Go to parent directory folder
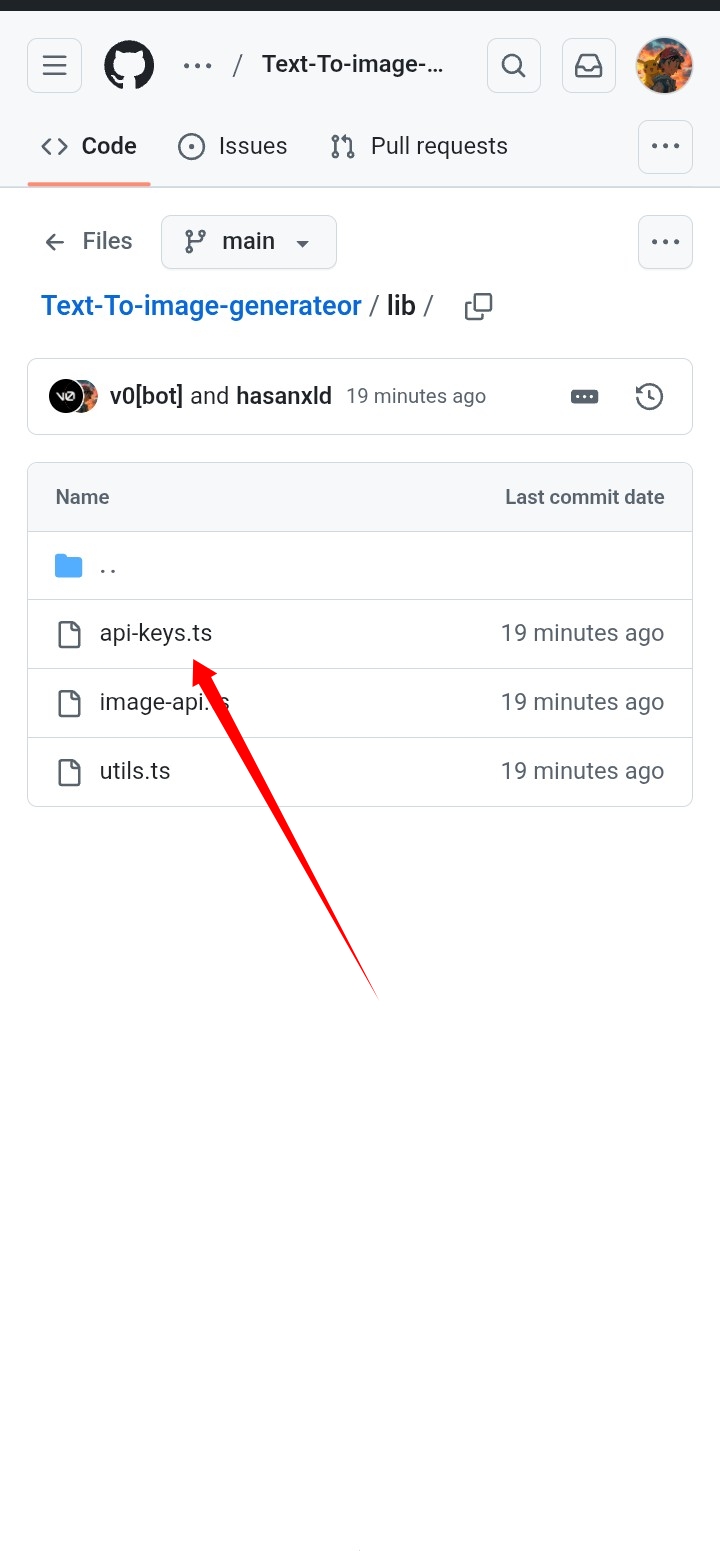The width and height of the screenshot is (720, 1551). [x=107, y=566]
